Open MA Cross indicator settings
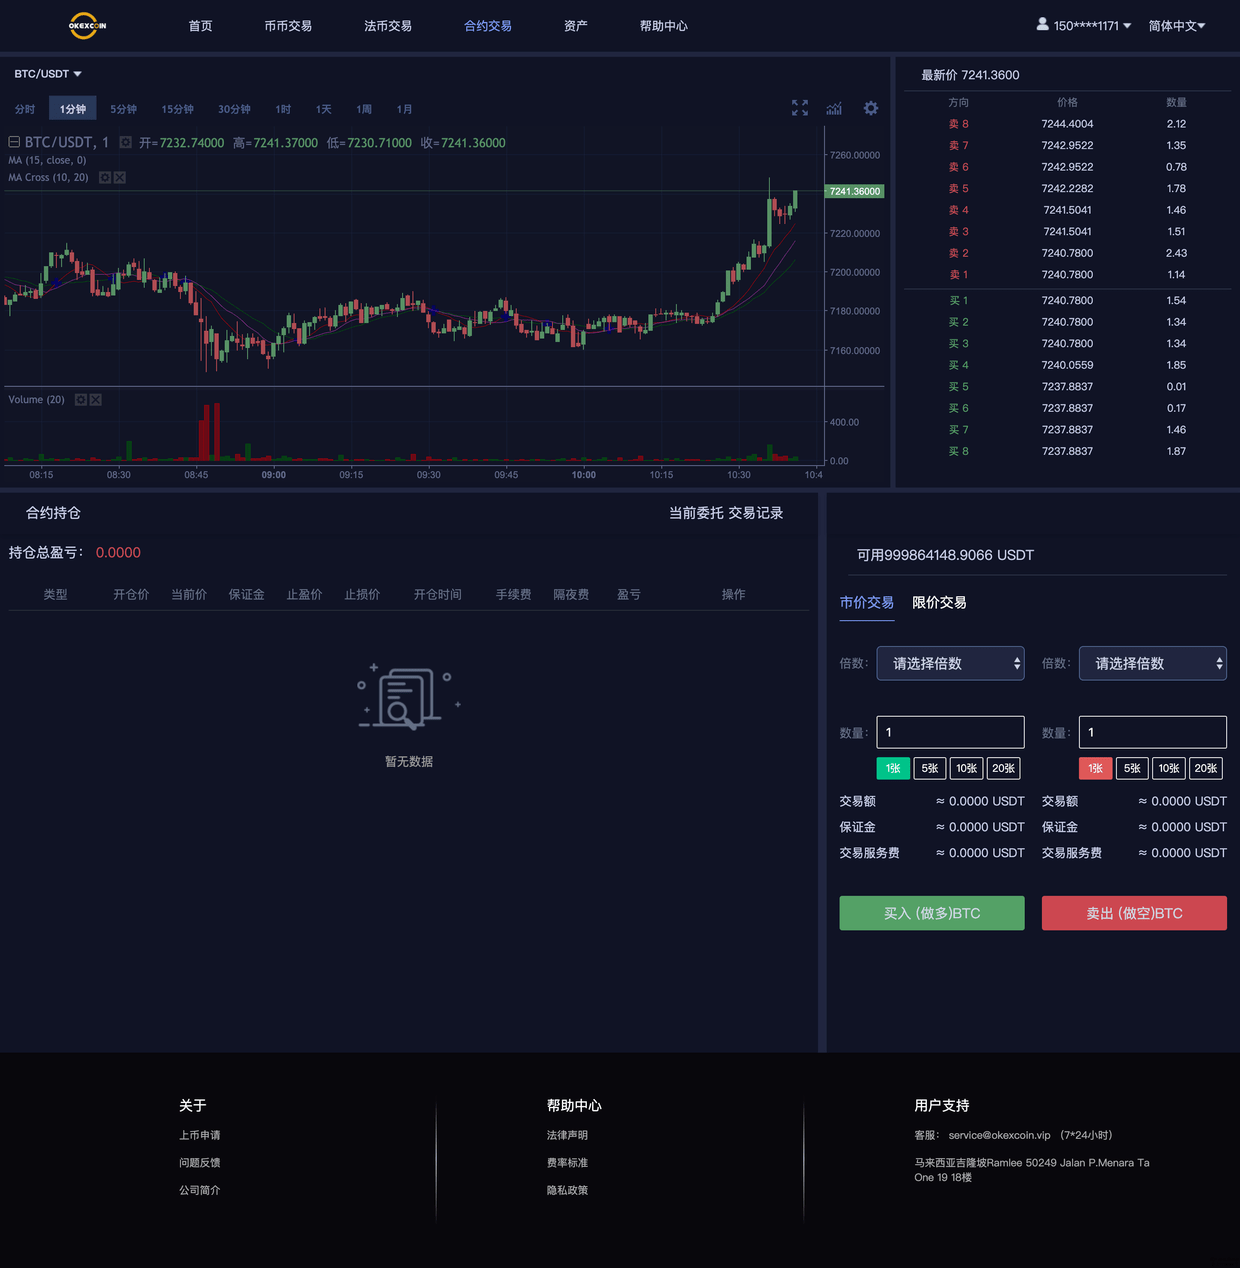Screen dimensions: 1240x1268 105,177
